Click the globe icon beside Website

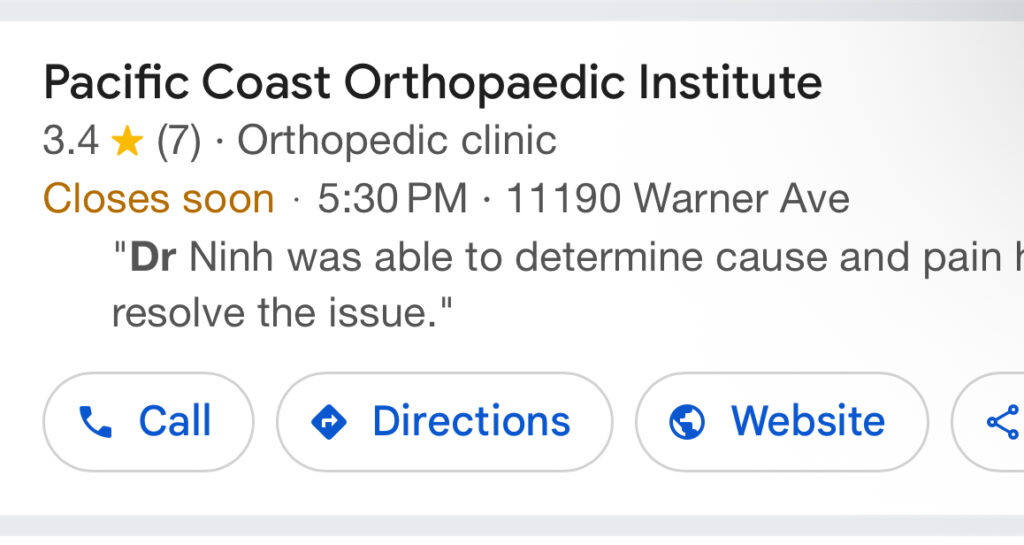687,423
